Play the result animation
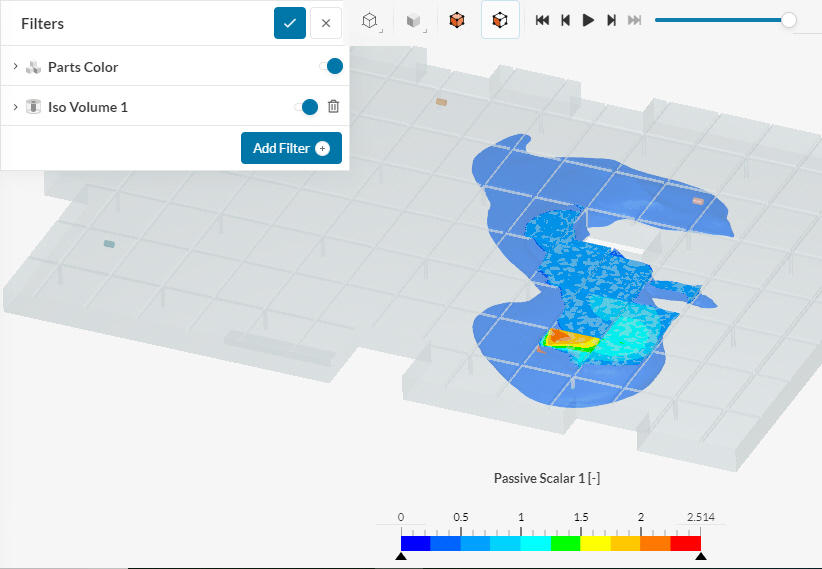The width and height of the screenshot is (822, 569). pos(588,20)
